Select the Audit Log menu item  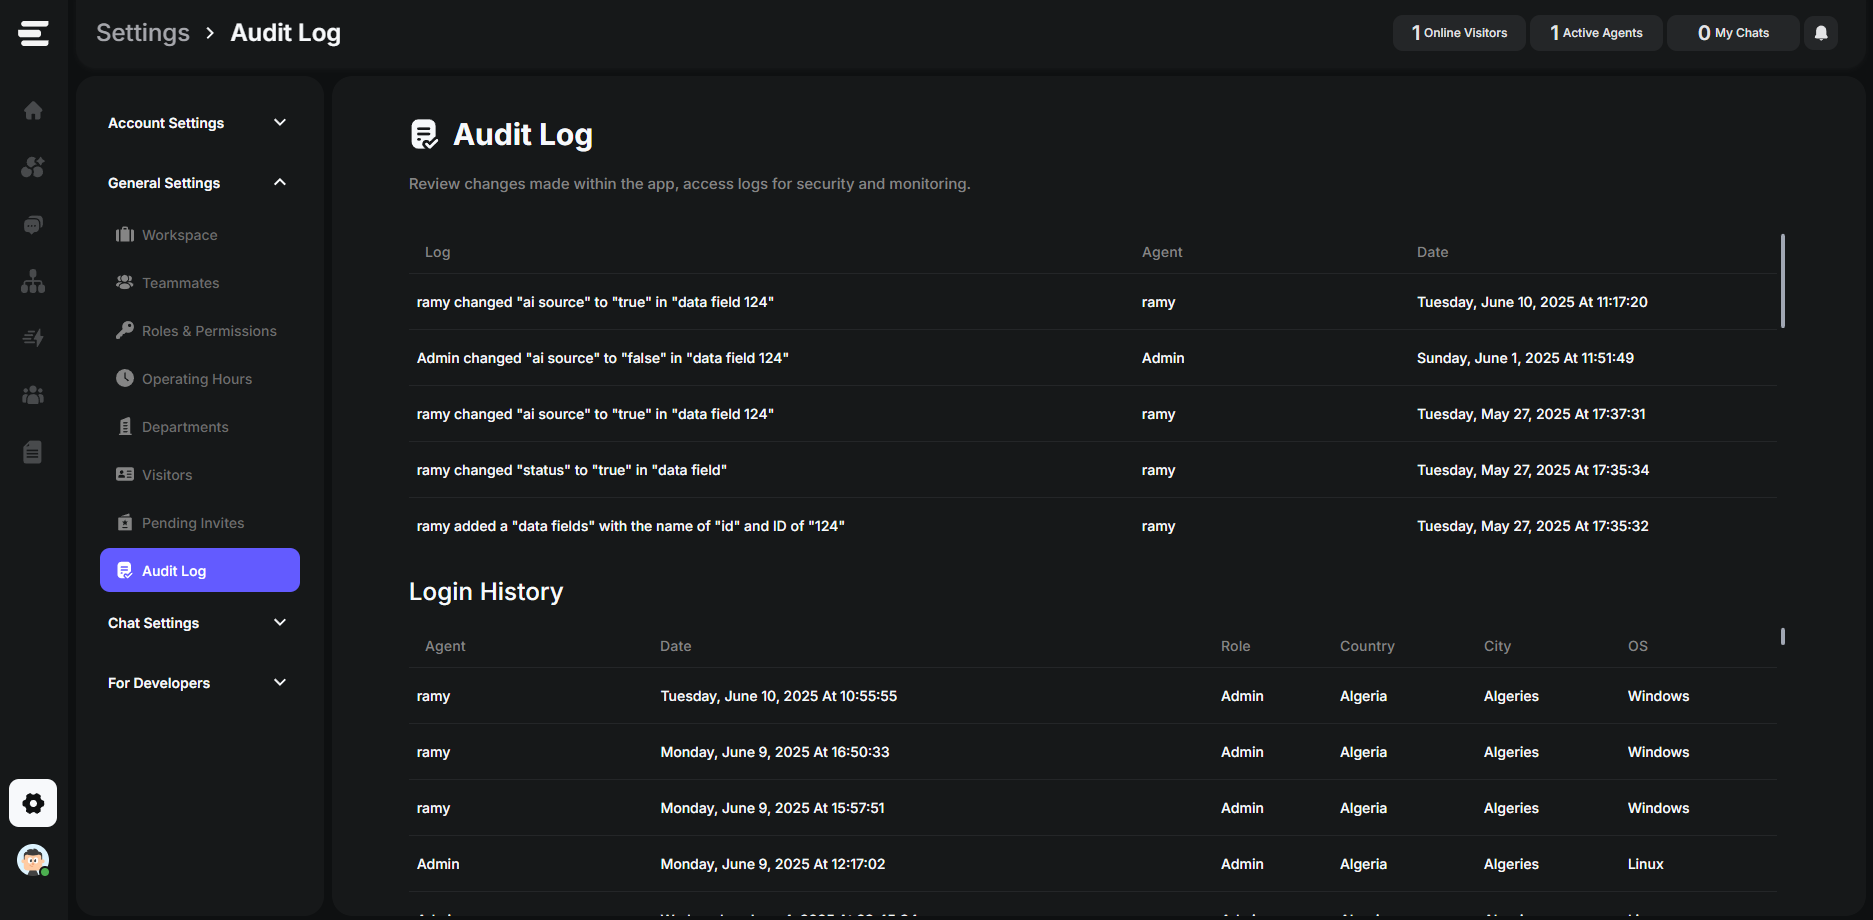200,570
